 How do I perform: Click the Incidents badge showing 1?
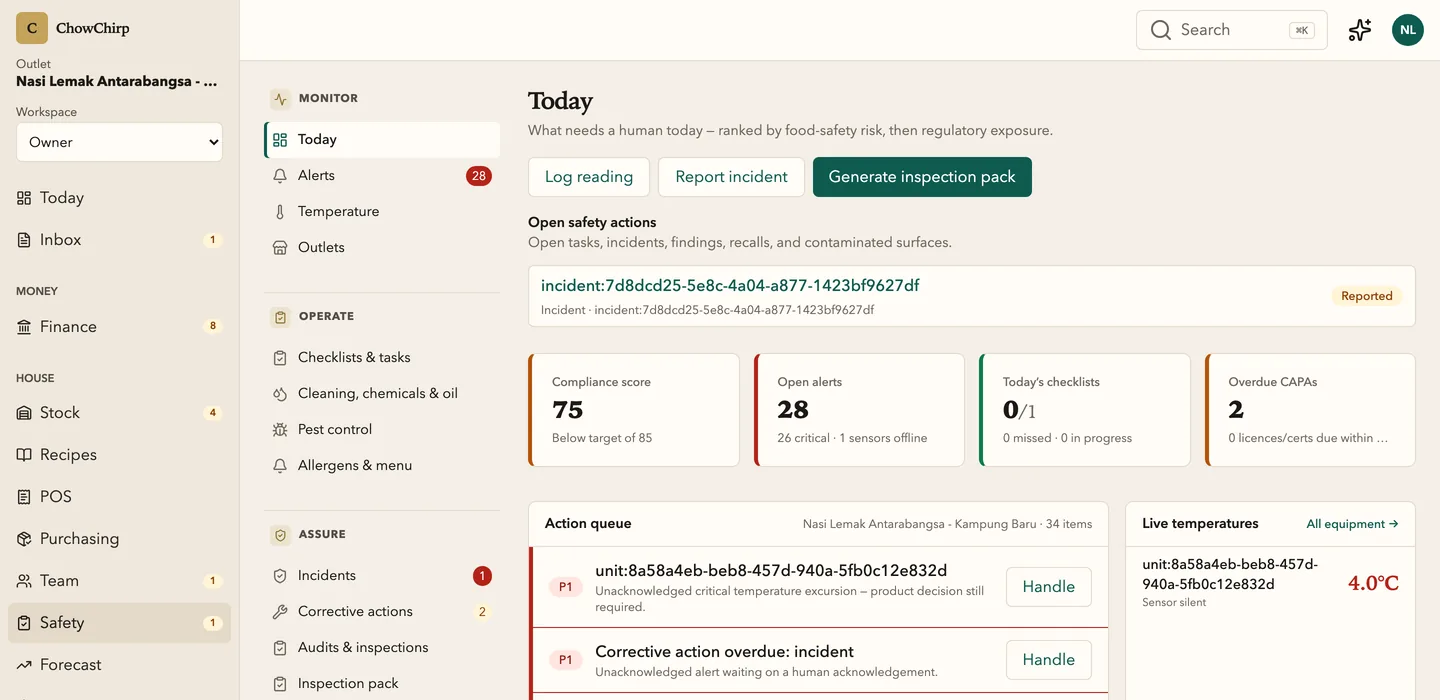pos(482,576)
